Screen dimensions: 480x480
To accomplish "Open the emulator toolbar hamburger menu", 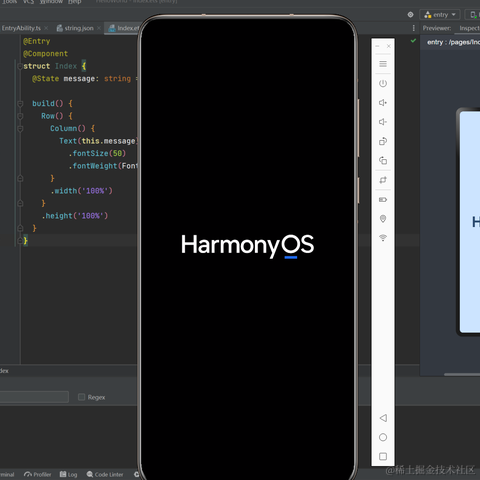I will click(x=383, y=64).
